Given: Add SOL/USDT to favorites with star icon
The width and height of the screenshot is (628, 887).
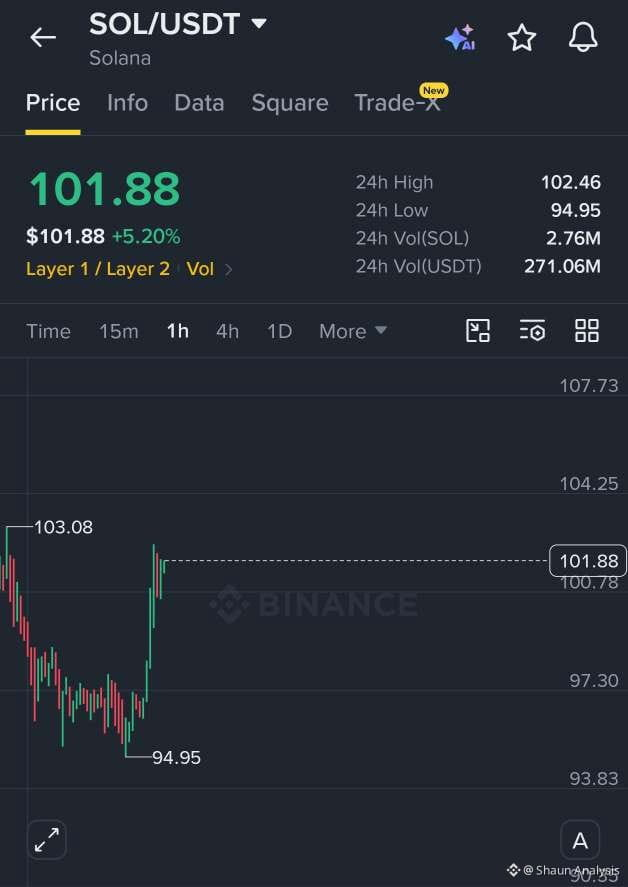Looking at the screenshot, I should pos(521,38).
